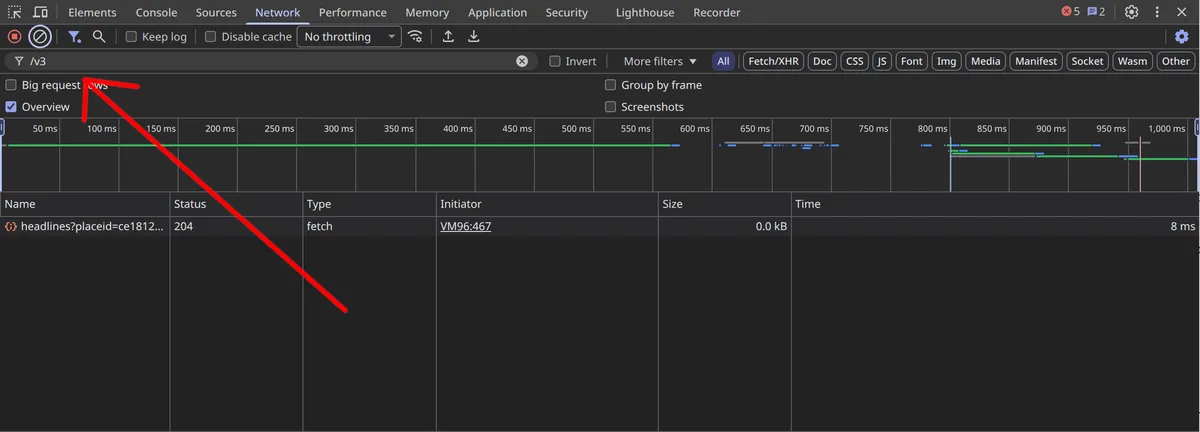This screenshot has width=1200, height=432.
Task: Check the Invert filter checkbox
Action: (555, 61)
